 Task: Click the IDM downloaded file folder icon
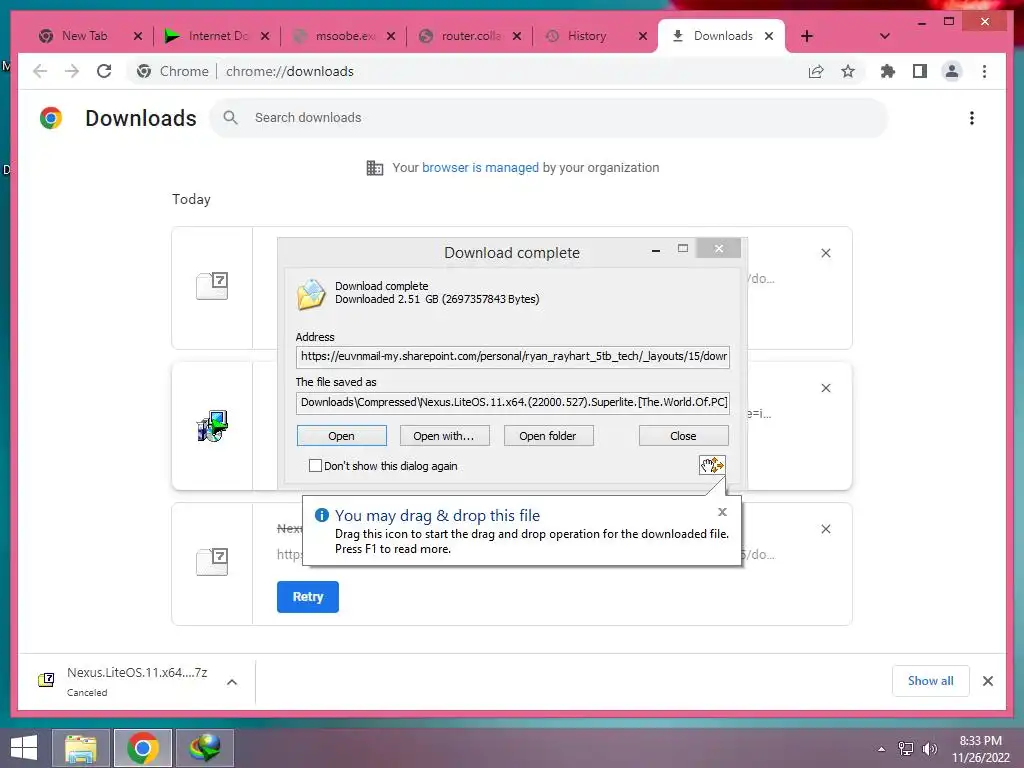pos(311,294)
